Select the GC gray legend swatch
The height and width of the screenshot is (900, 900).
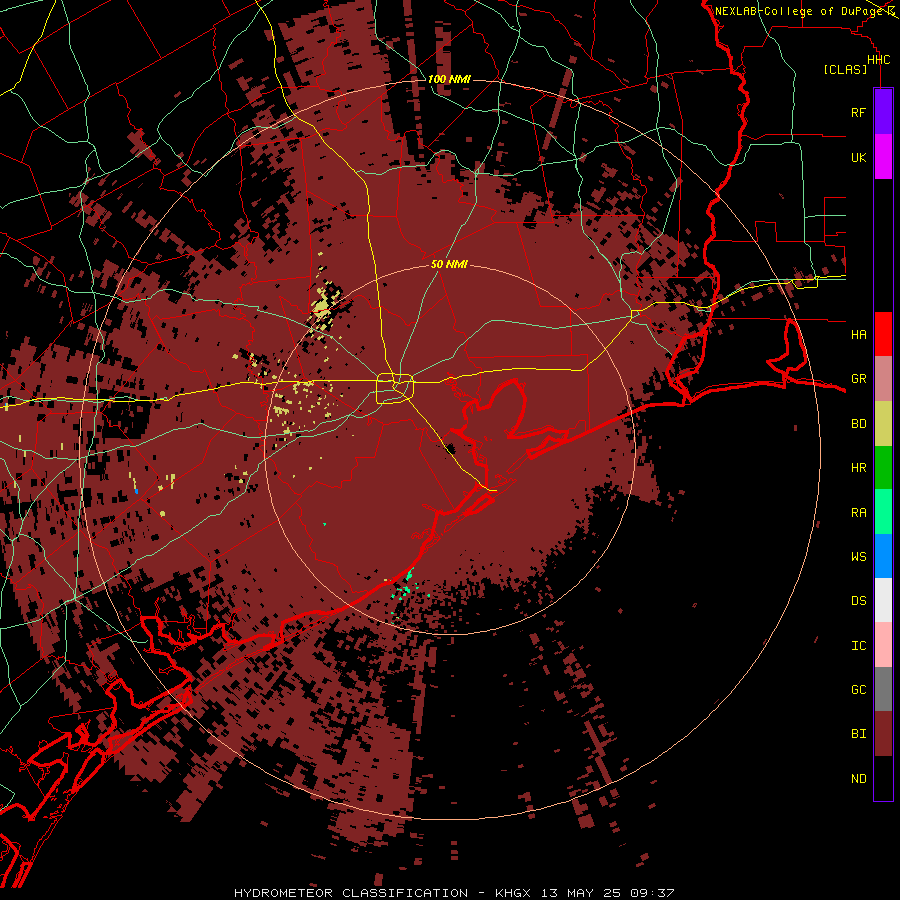(883, 689)
